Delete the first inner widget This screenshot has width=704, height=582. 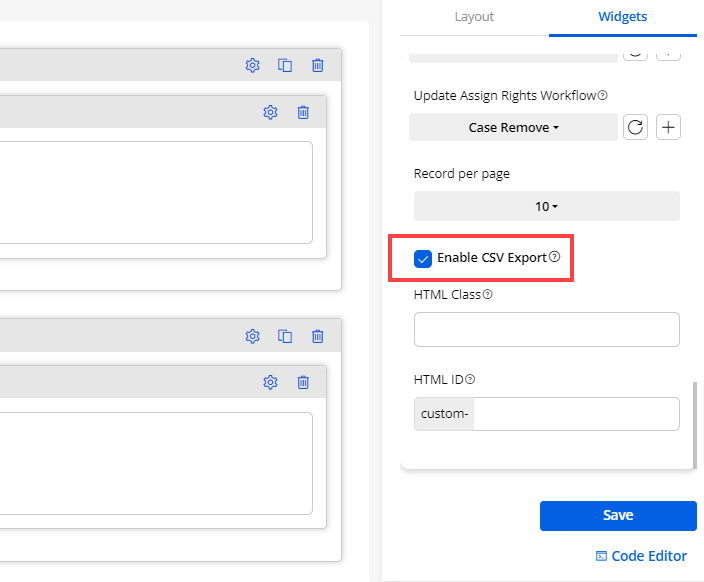303,112
